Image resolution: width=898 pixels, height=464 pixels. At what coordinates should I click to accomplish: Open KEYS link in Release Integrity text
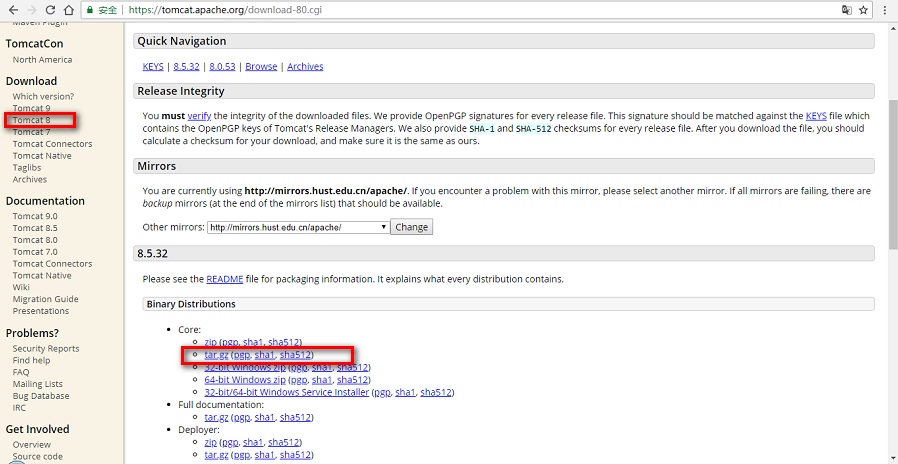click(x=816, y=116)
